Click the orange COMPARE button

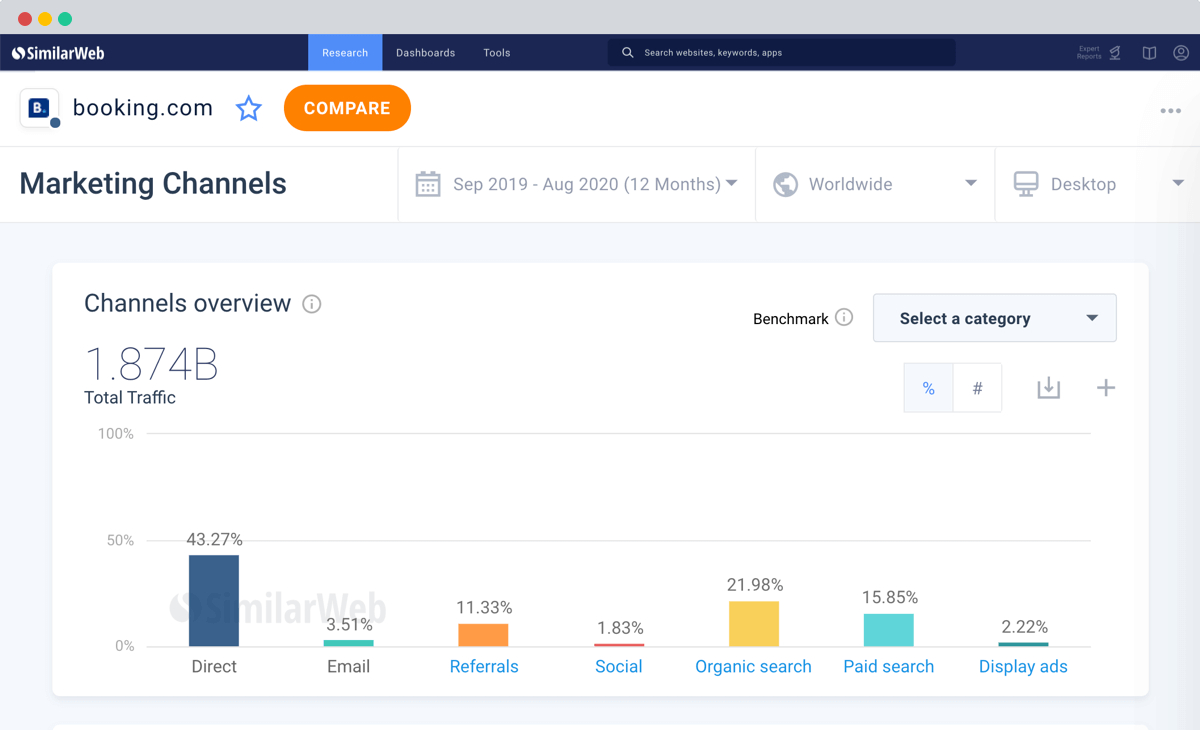[x=347, y=108]
